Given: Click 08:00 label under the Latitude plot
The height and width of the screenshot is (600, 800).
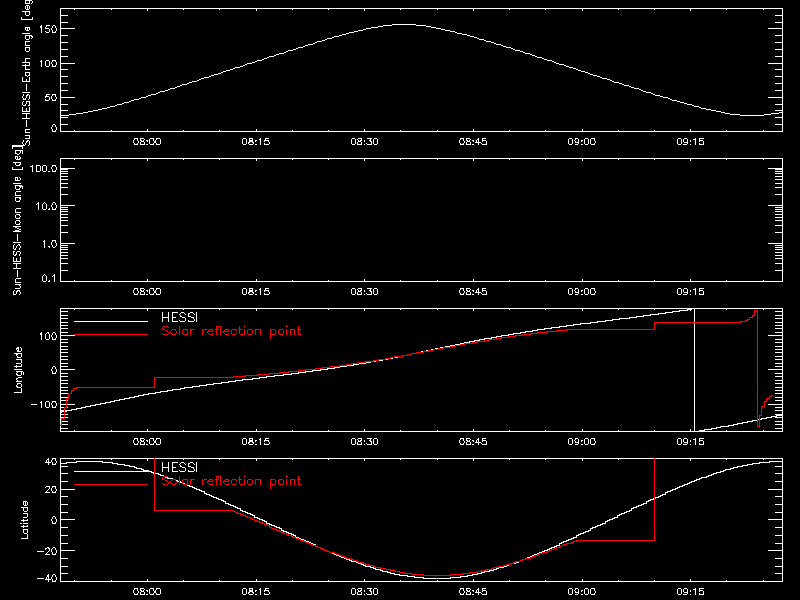Looking at the screenshot, I should [147, 592].
